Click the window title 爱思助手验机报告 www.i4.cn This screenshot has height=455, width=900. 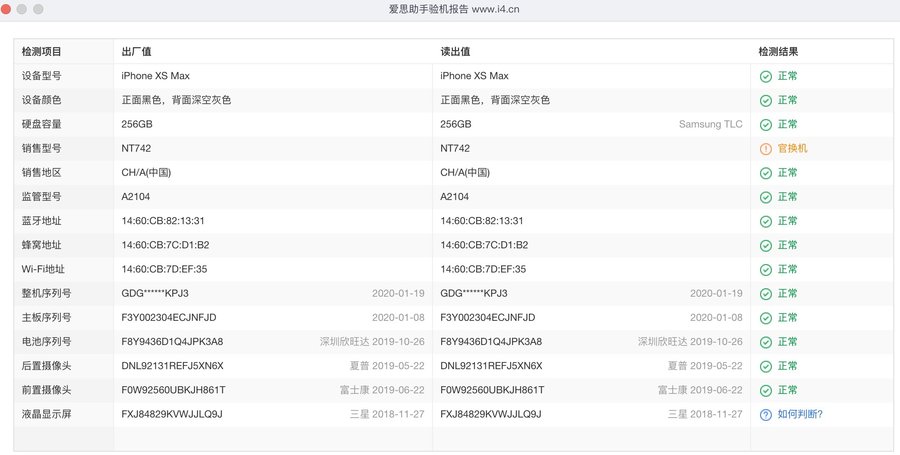454,9
